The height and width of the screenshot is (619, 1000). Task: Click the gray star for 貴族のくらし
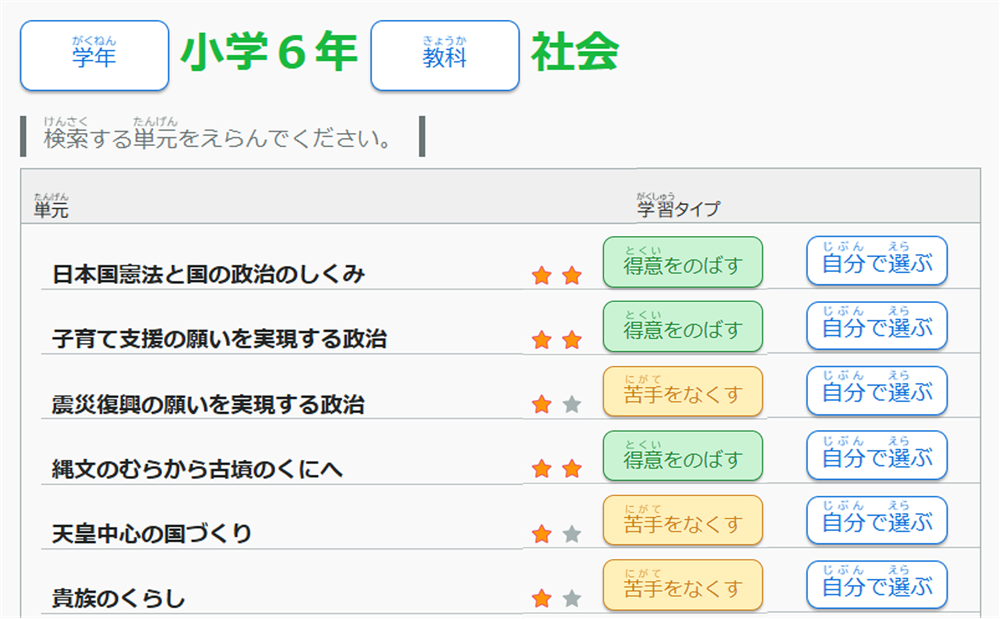572,598
